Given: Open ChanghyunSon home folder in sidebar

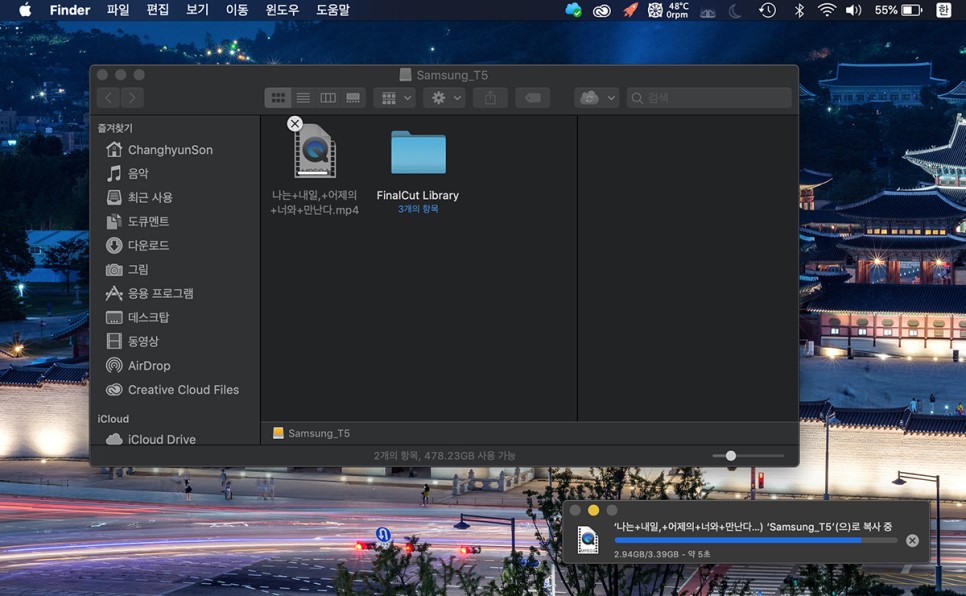Looking at the screenshot, I should coord(160,150).
